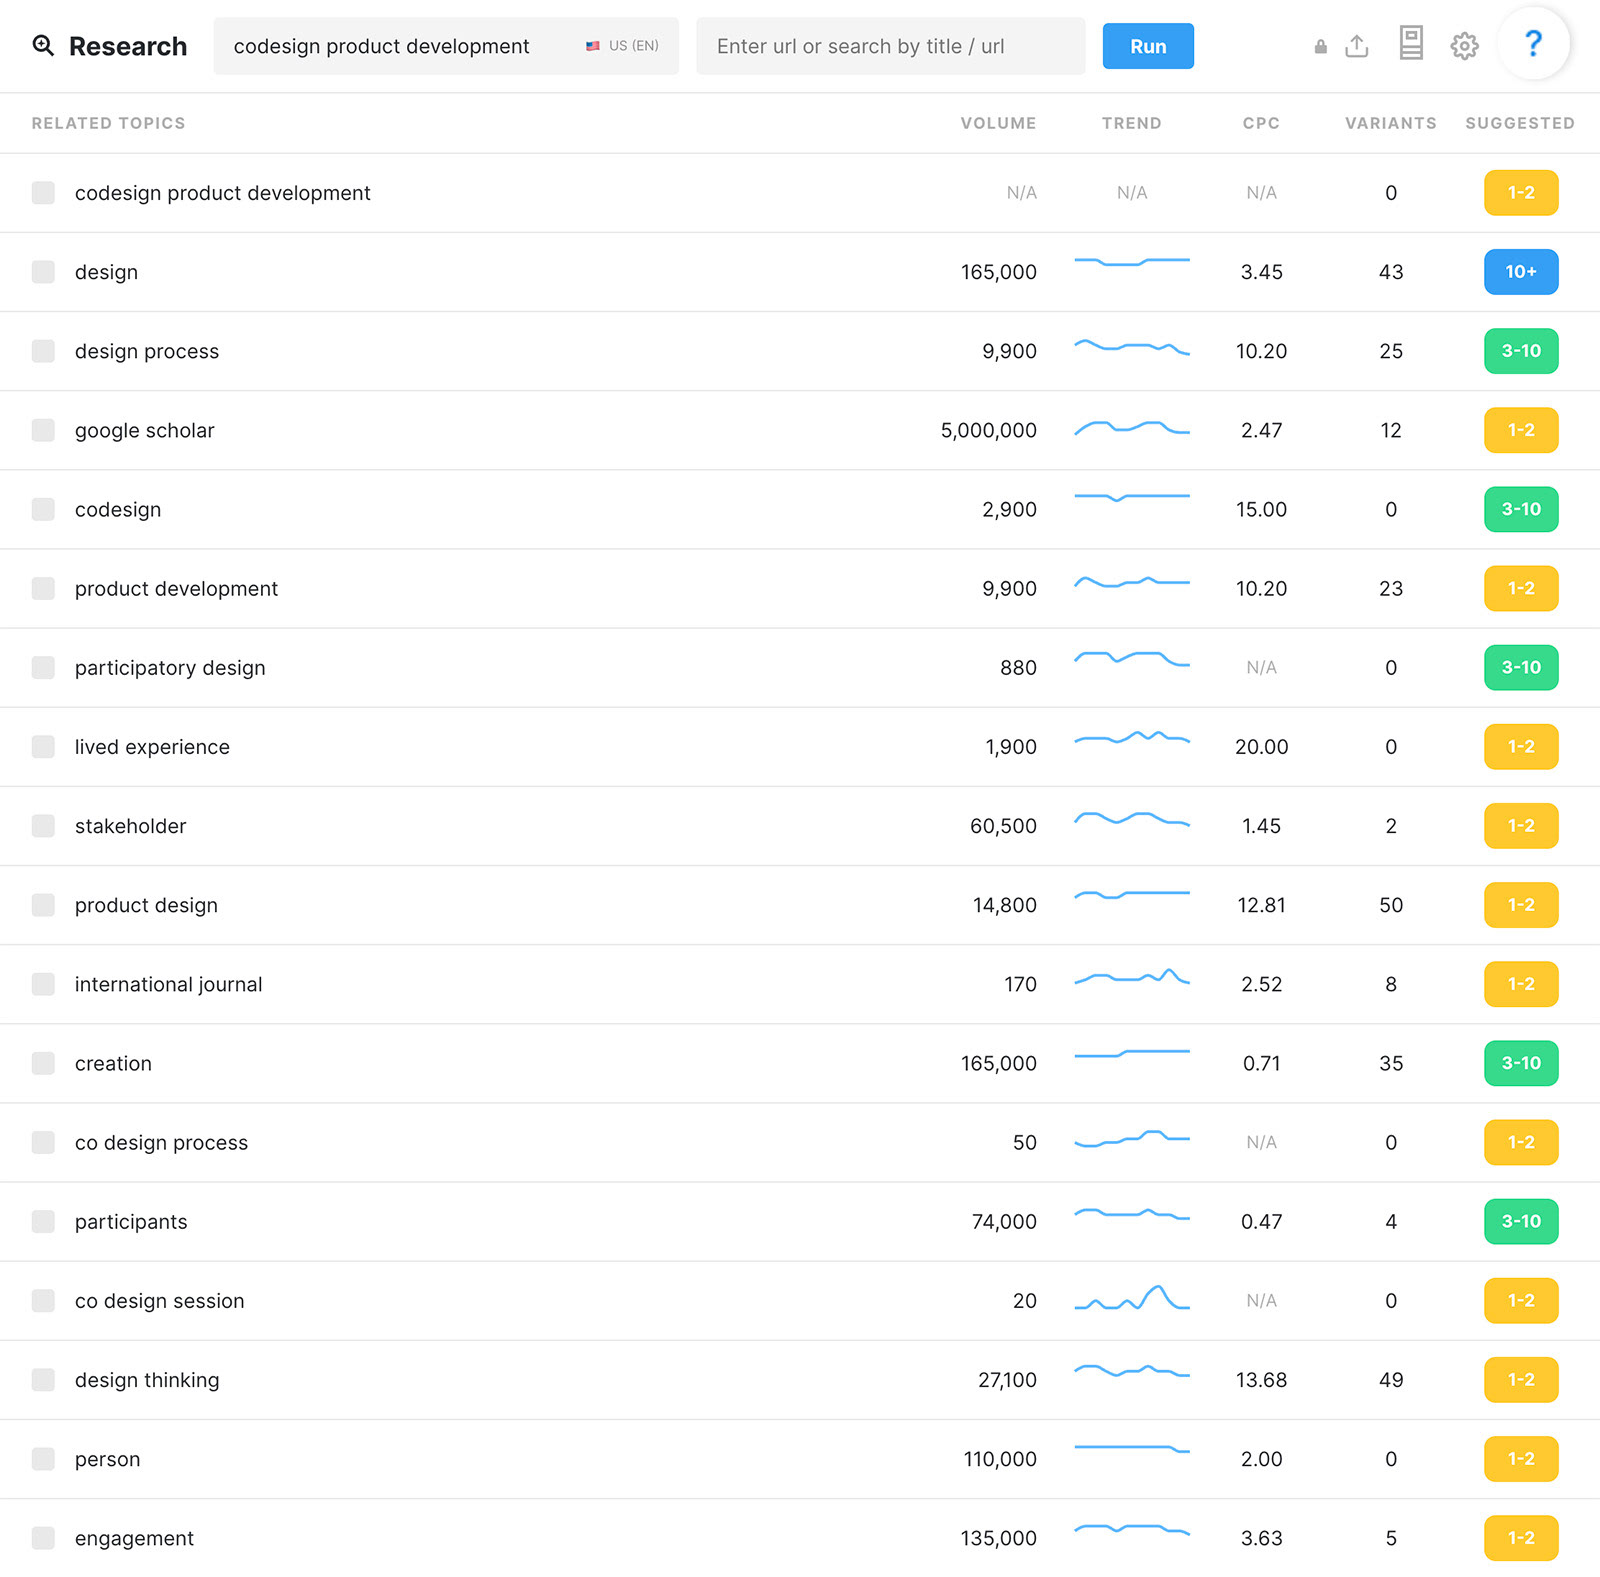1600x1577 pixels.
Task: Click the lock icon in the toolbar
Action: [x=1320, y=46]
